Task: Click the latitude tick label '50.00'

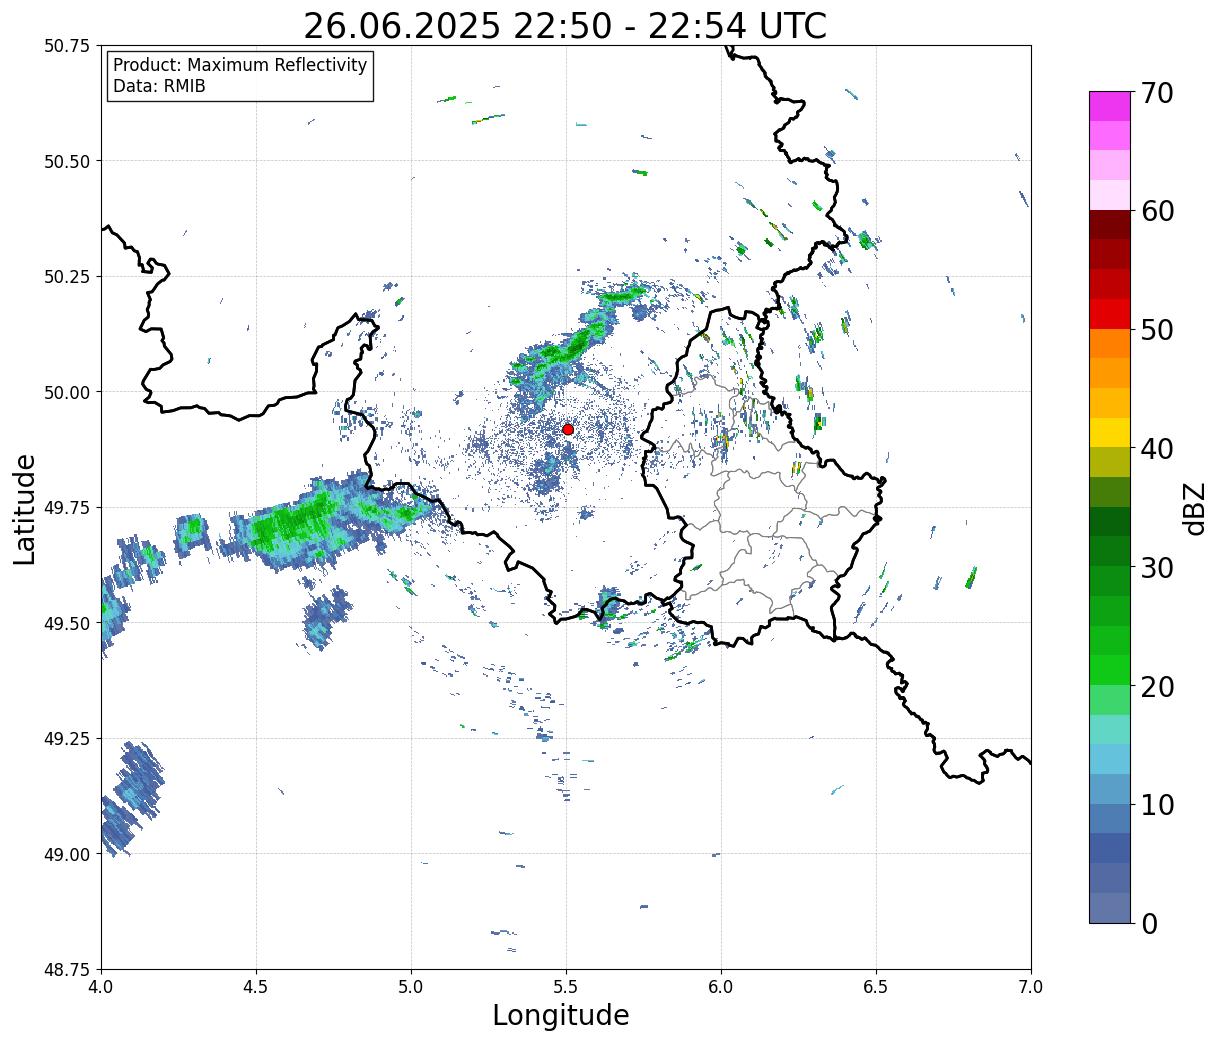Action: (66, 392)
